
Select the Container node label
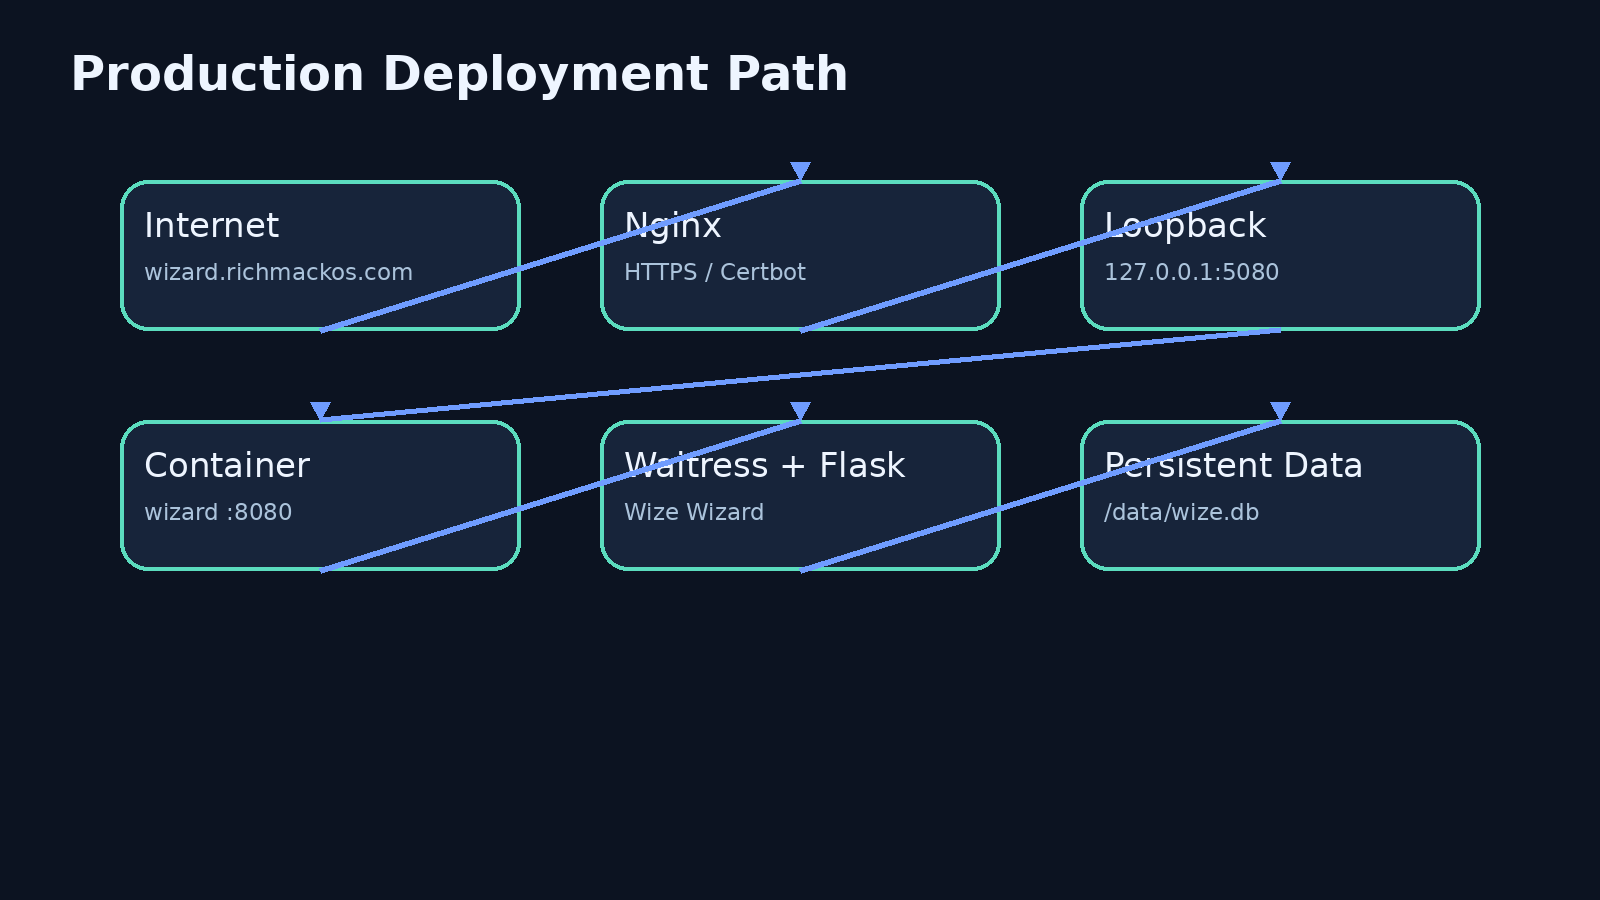click(x=227, y=466)
